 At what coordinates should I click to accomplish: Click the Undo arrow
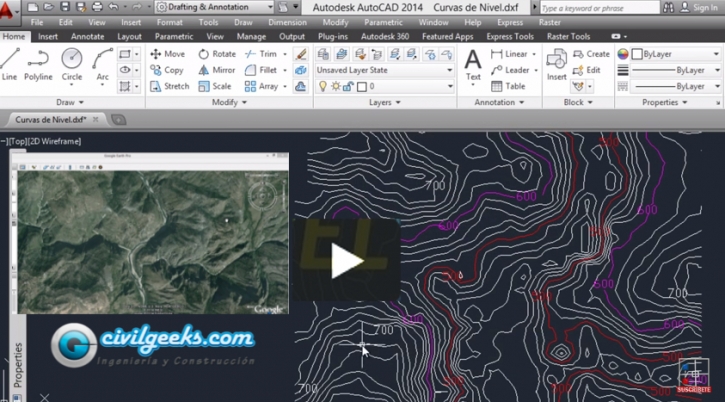coord(113,6)
